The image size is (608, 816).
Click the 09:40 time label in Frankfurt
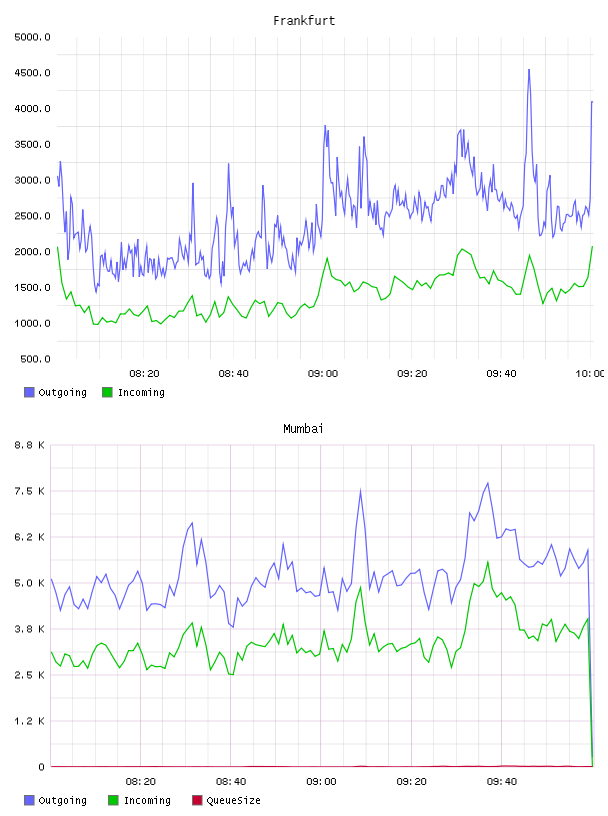pyautogui.click(x=501, y=374)
